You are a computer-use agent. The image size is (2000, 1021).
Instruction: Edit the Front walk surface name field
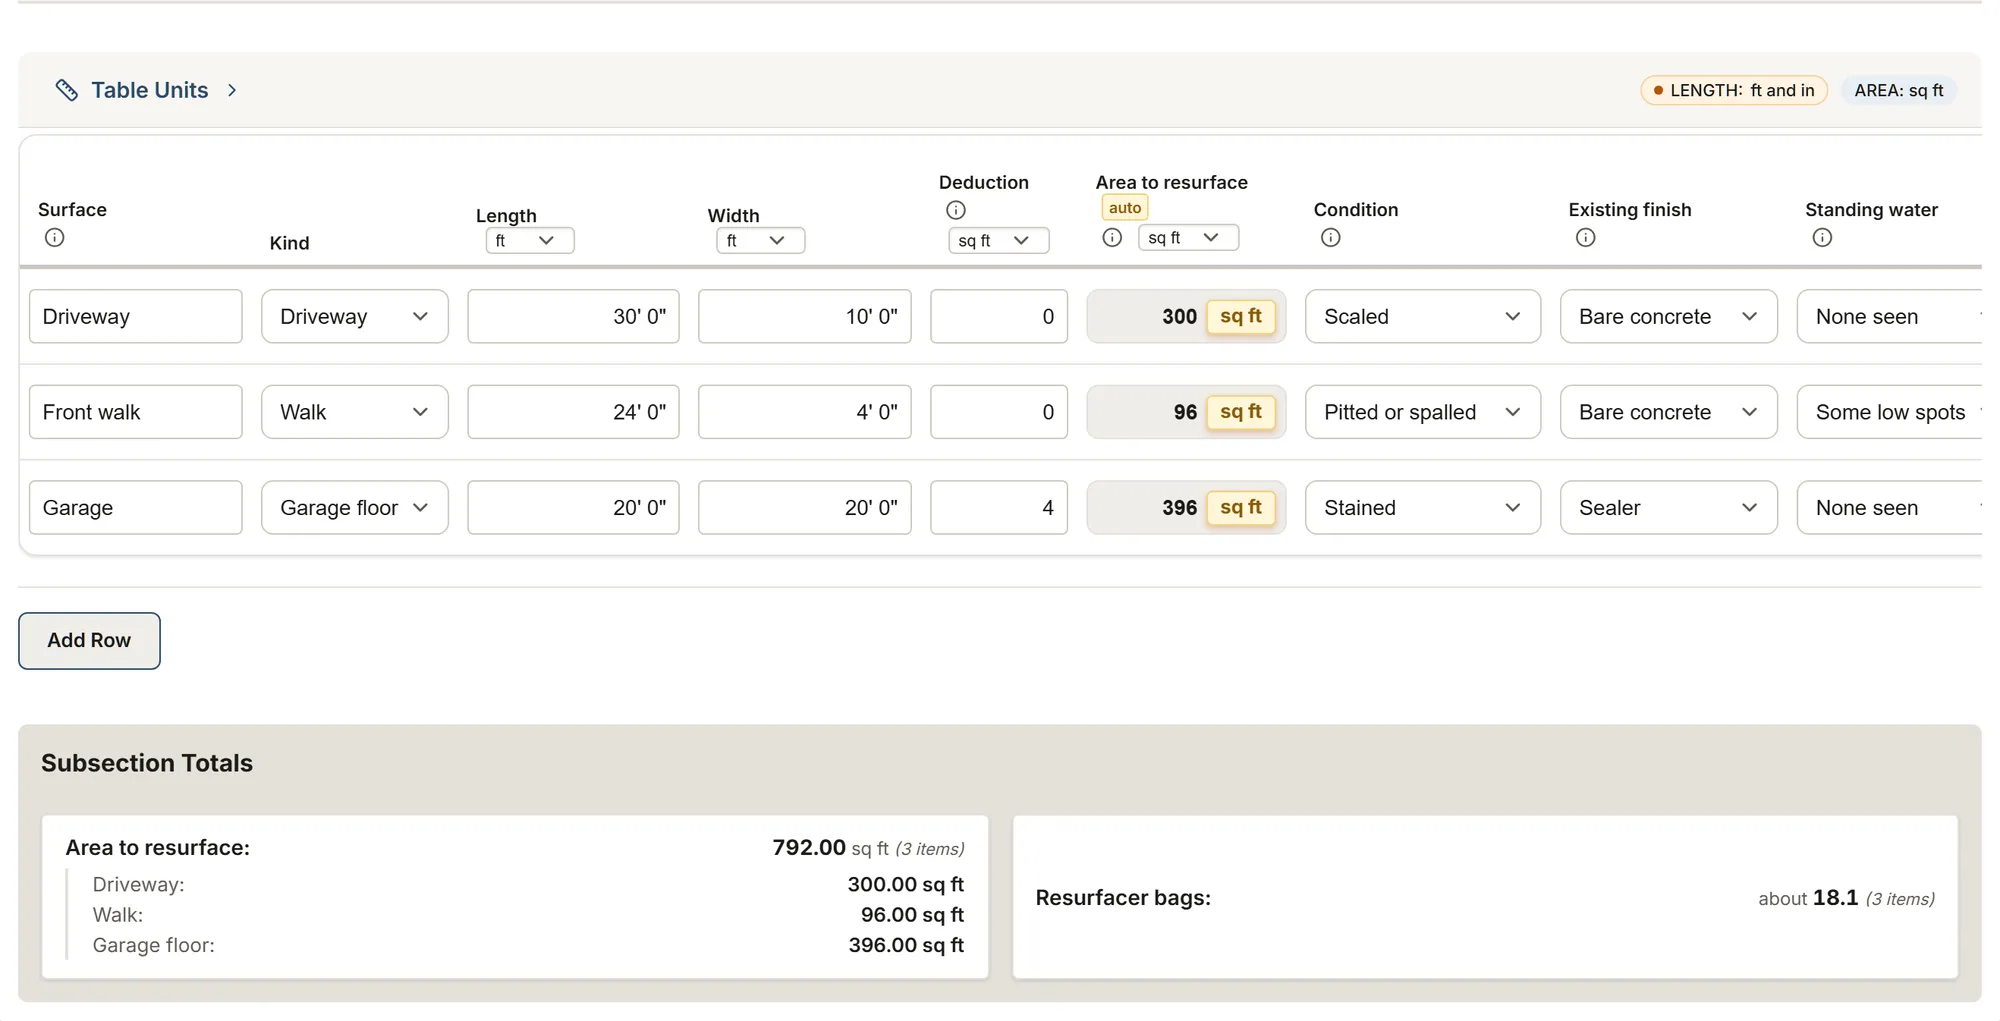136,412
